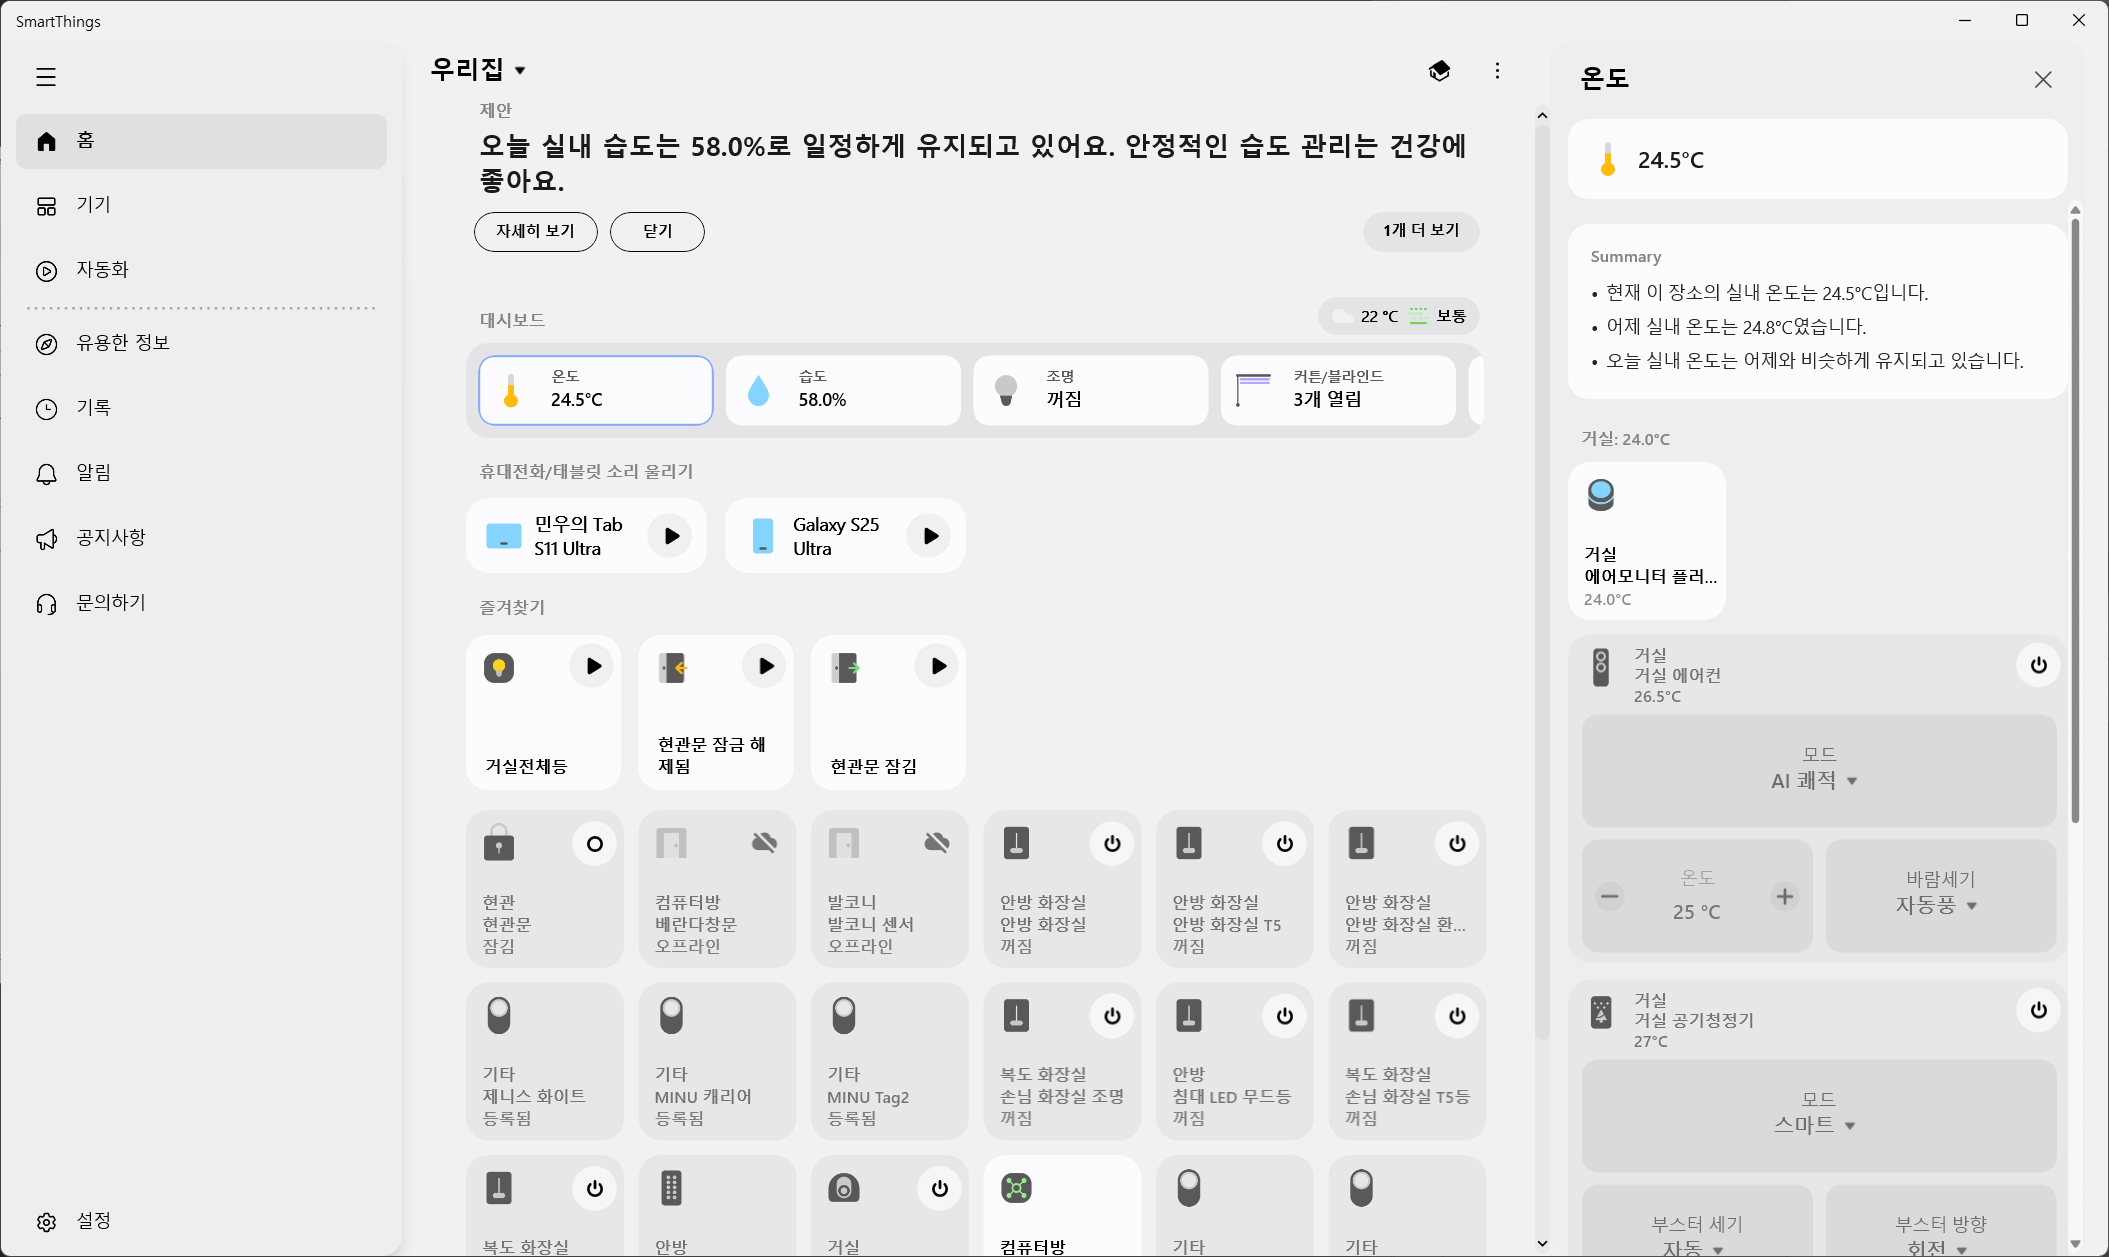Viewport: 2109px width, 1257px height.
Task: Toggle power for 거실 공기청정기
Action: pos(2038,1011)
